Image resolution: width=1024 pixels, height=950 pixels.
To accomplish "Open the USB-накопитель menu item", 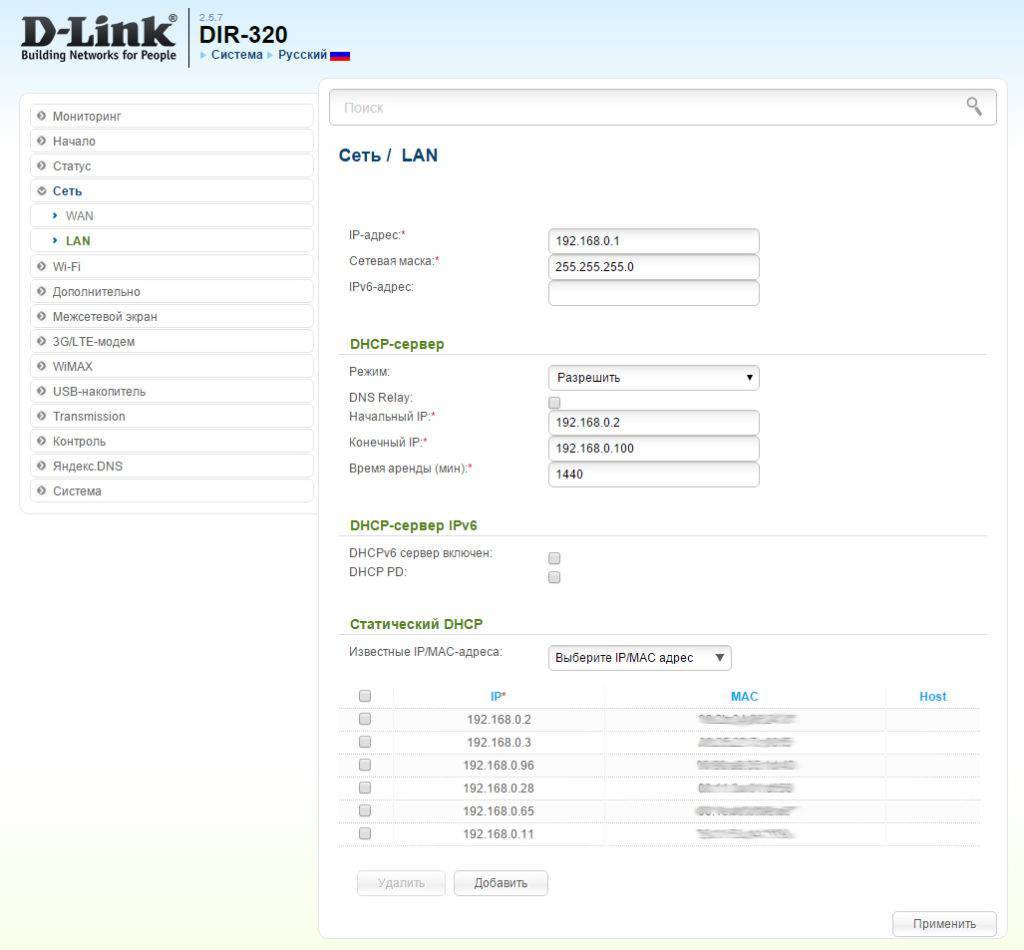I will tap(172, 392).
